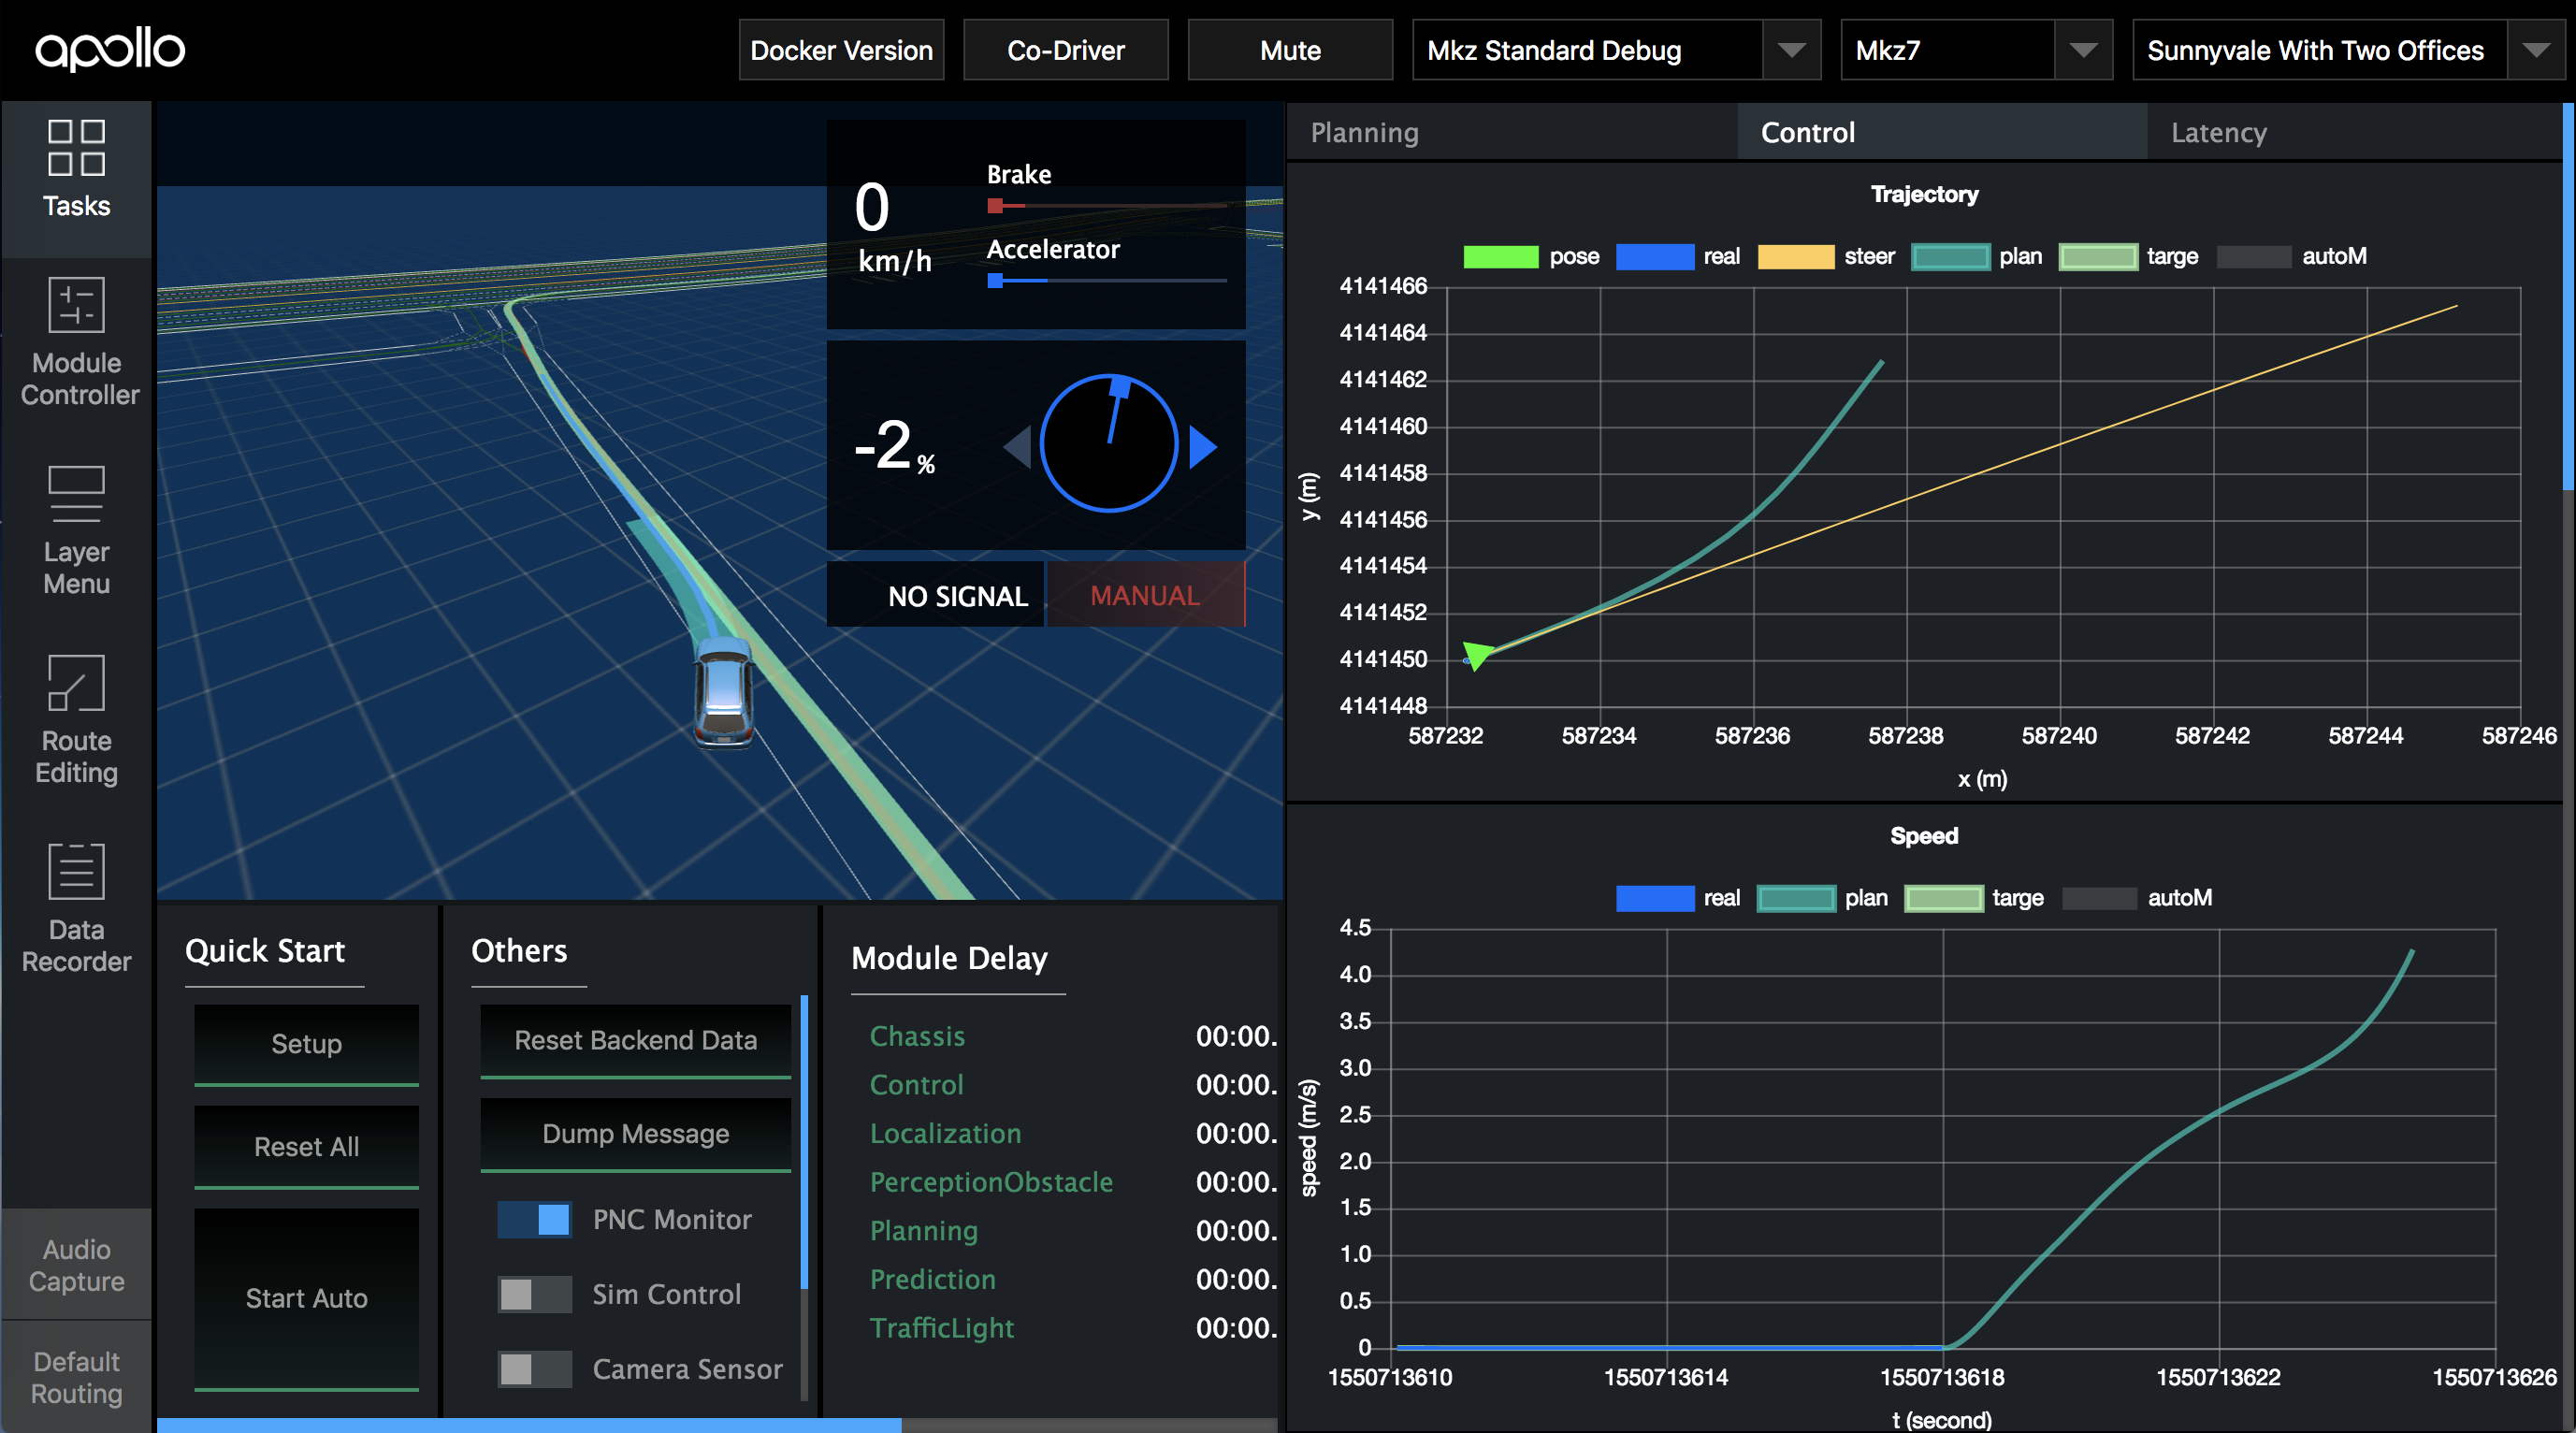
Task: Enable Sim Control
Action: 533,1294
